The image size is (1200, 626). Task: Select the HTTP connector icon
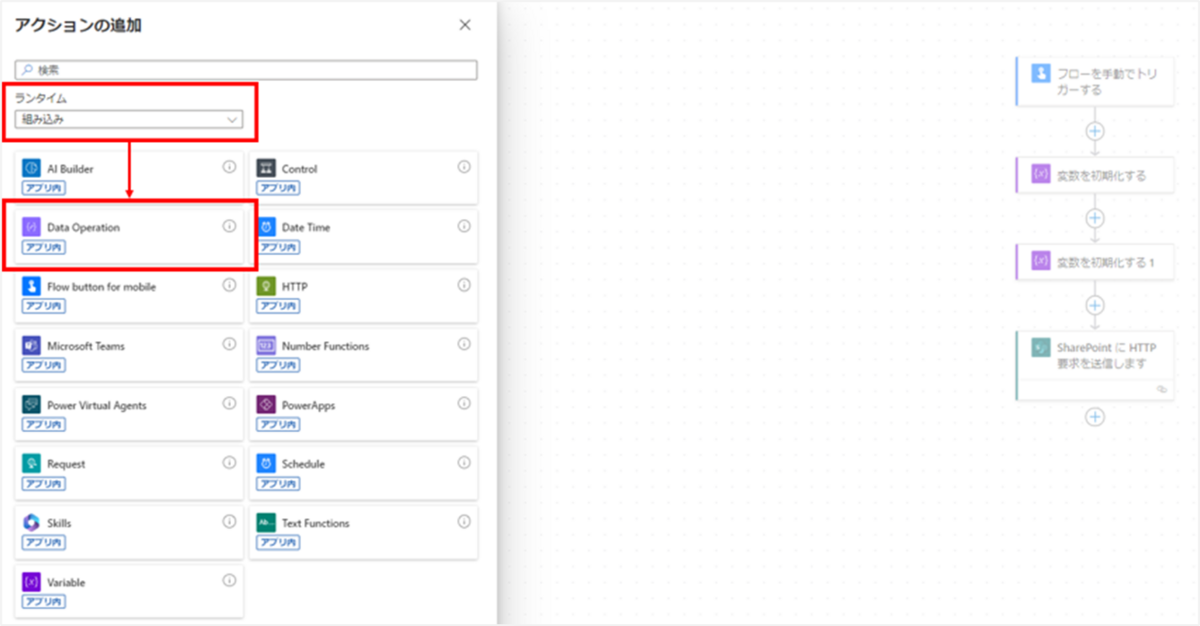coord(265,286)
